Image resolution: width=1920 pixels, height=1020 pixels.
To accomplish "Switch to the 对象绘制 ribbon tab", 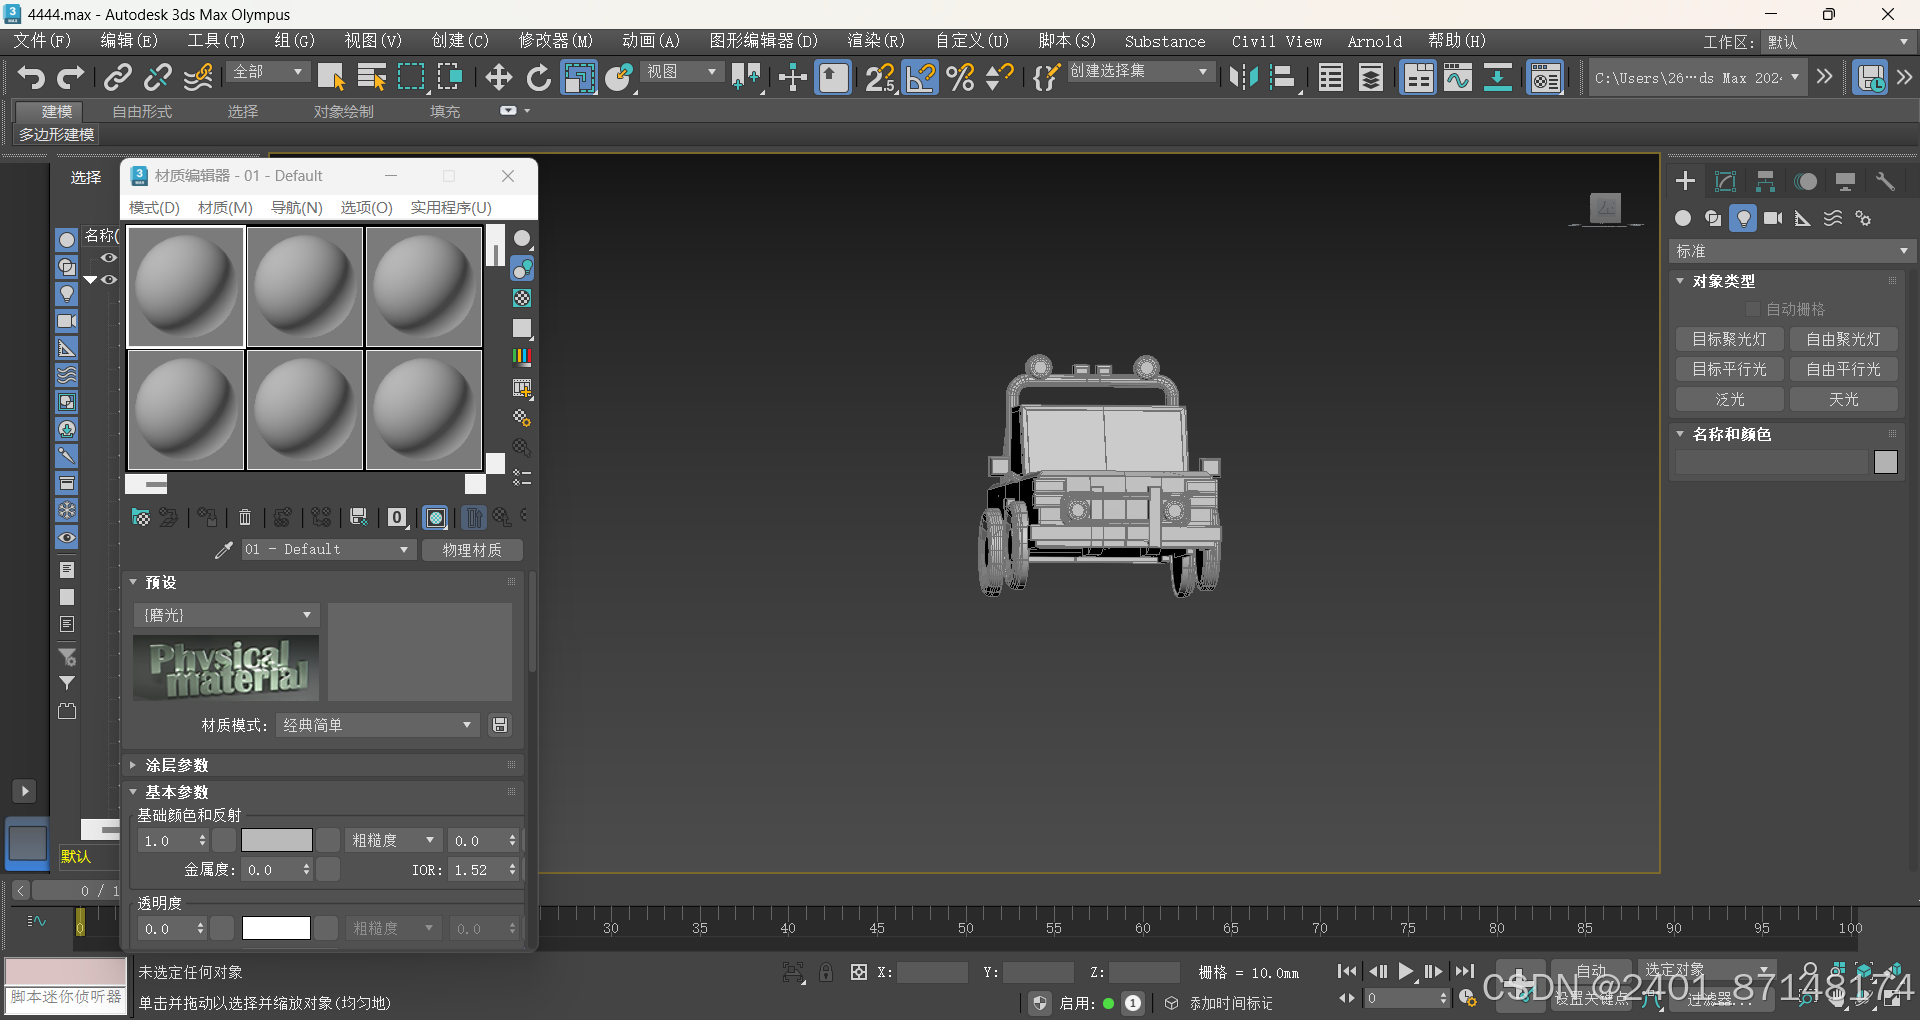I will pos(343,111).
